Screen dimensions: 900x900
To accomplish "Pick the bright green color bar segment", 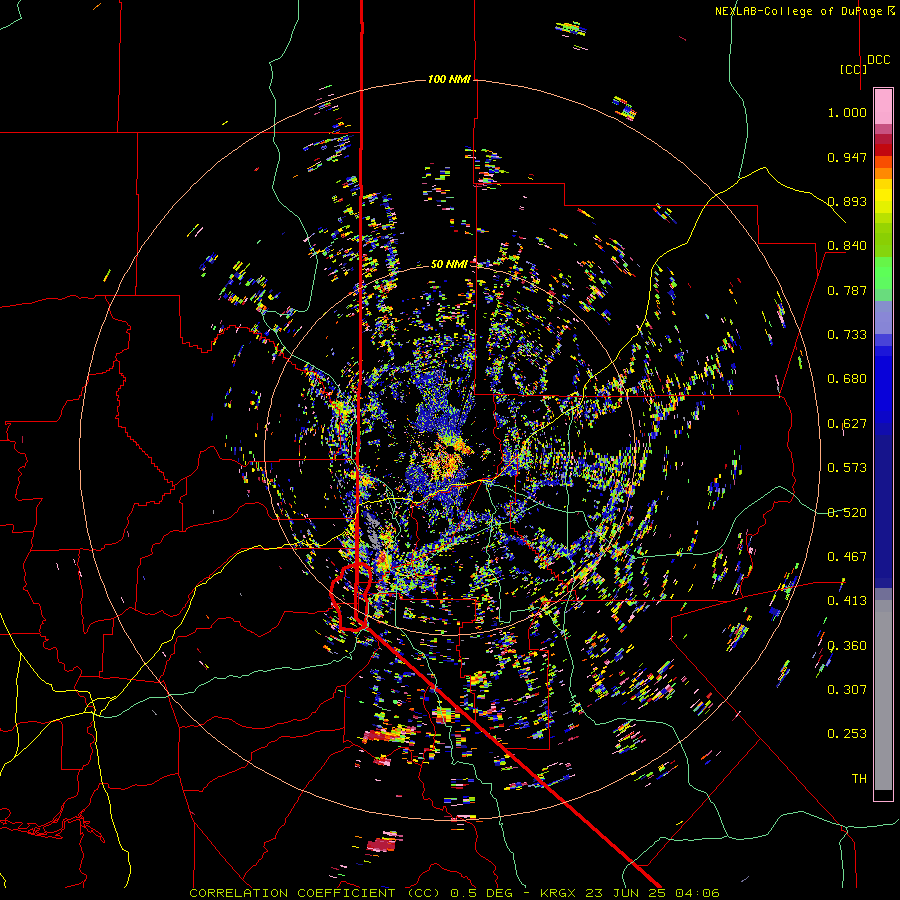I will point(883,273).
